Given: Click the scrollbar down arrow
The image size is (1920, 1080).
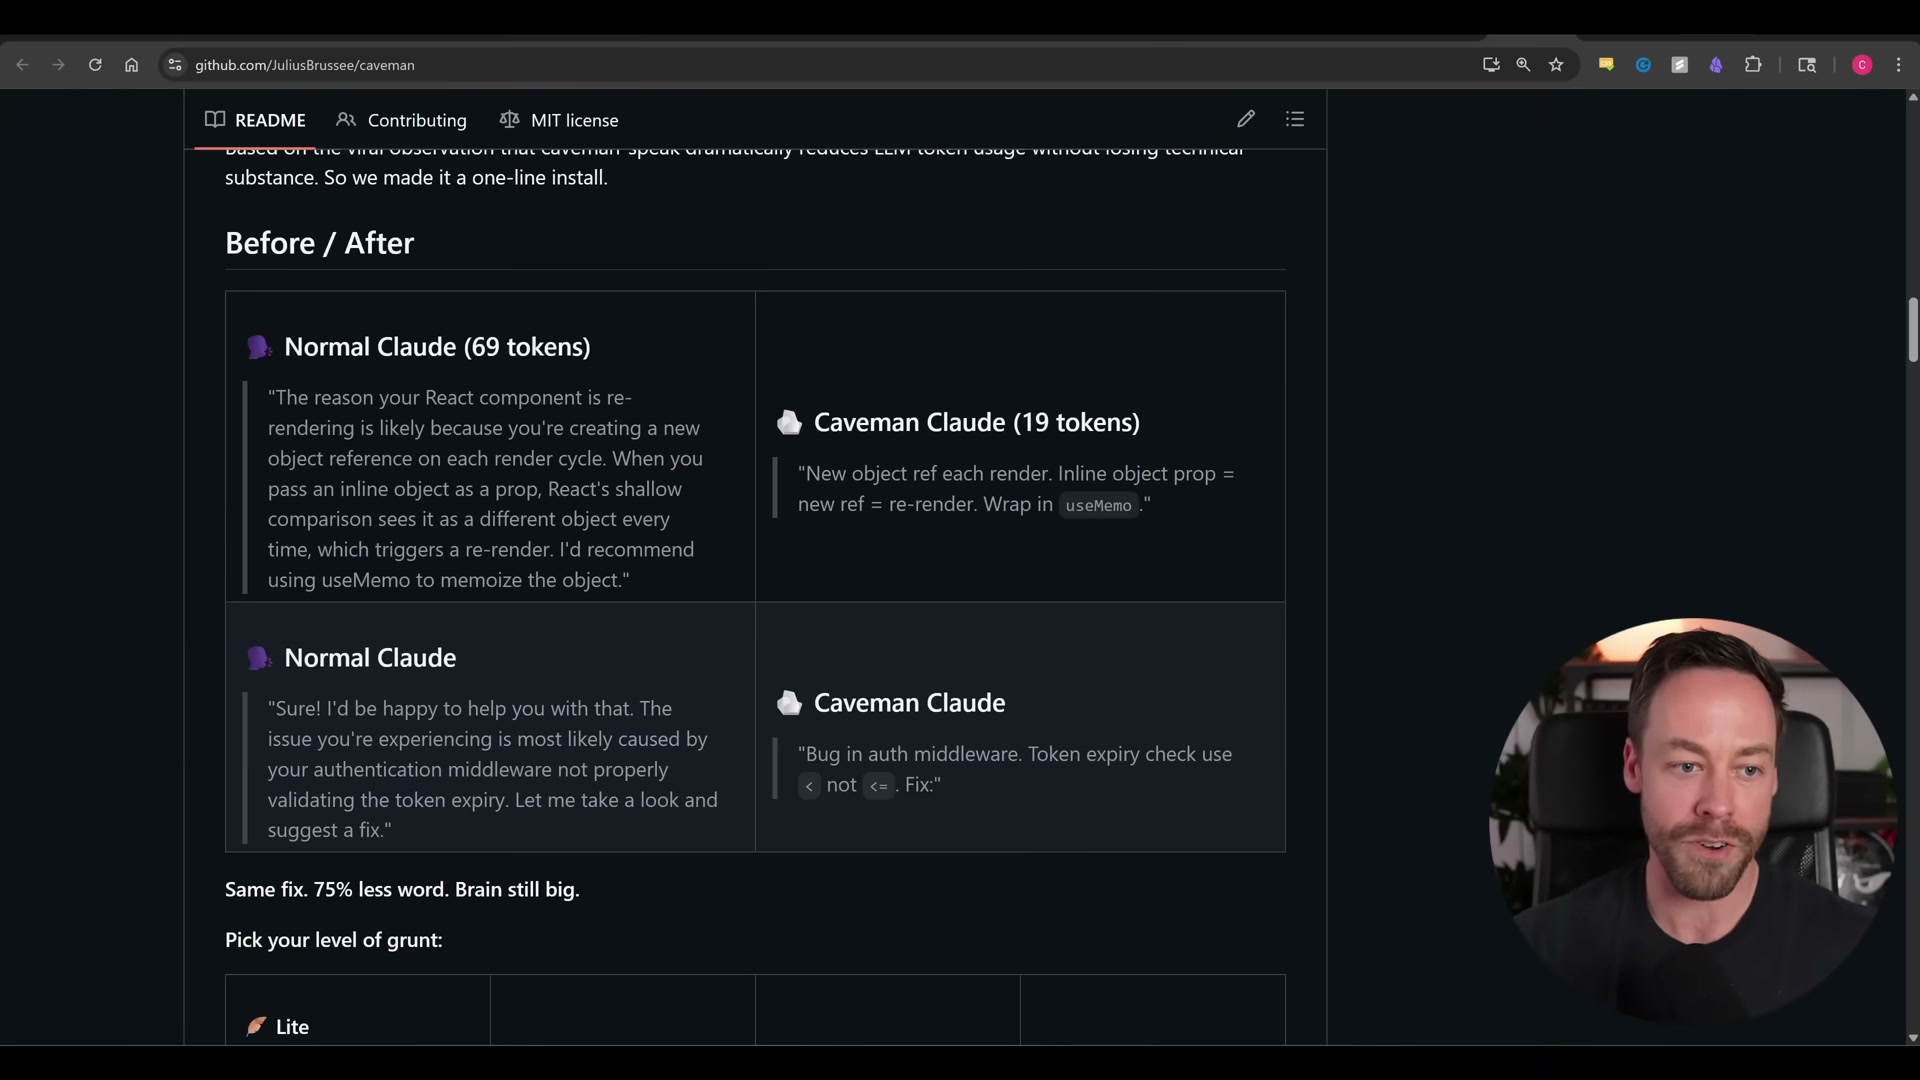Looking at the screenshot, I should pyautogui.click(x=1912, y=1038).
